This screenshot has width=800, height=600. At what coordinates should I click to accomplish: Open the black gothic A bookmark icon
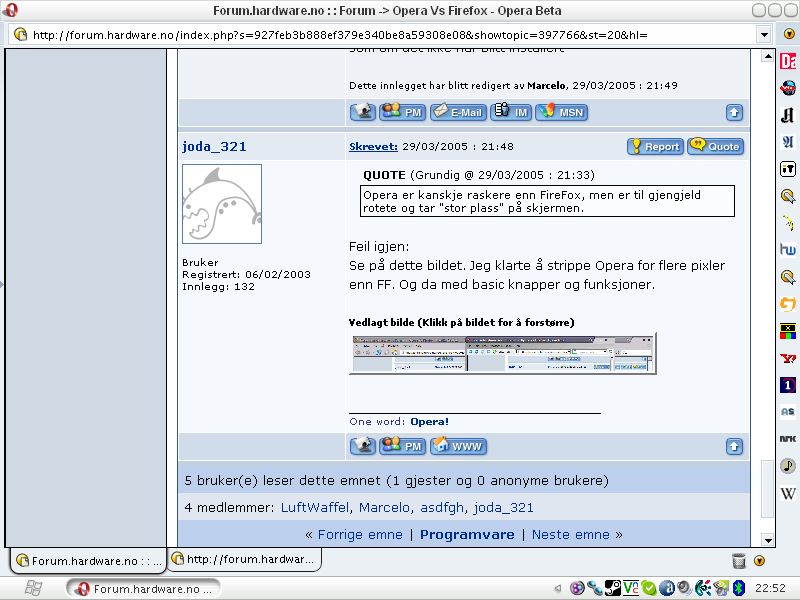coord(788,115)
